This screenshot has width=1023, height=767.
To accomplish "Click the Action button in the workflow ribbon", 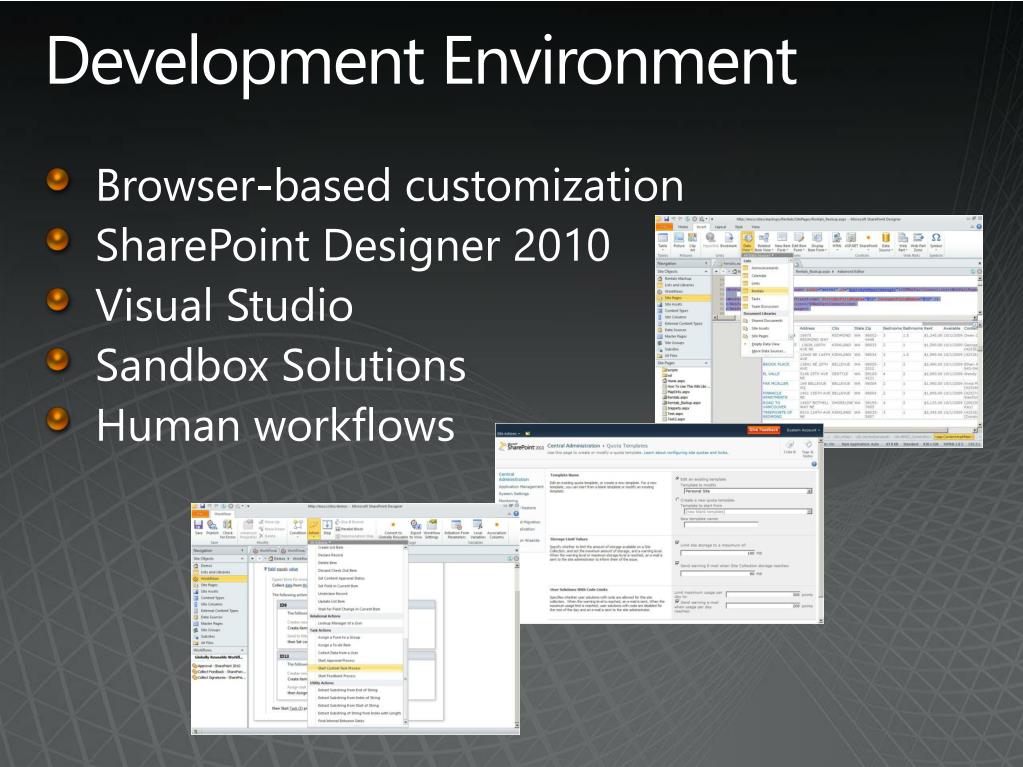I will [x=314, y=528].
